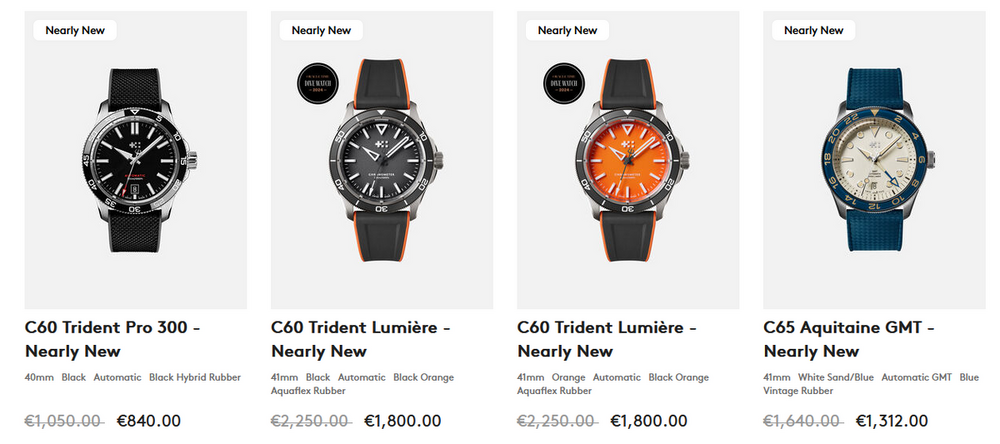Open the C60 Trident Lumière title above Black specs
The height and width of the screenshot is (444, 1000).
pos(361,339)
